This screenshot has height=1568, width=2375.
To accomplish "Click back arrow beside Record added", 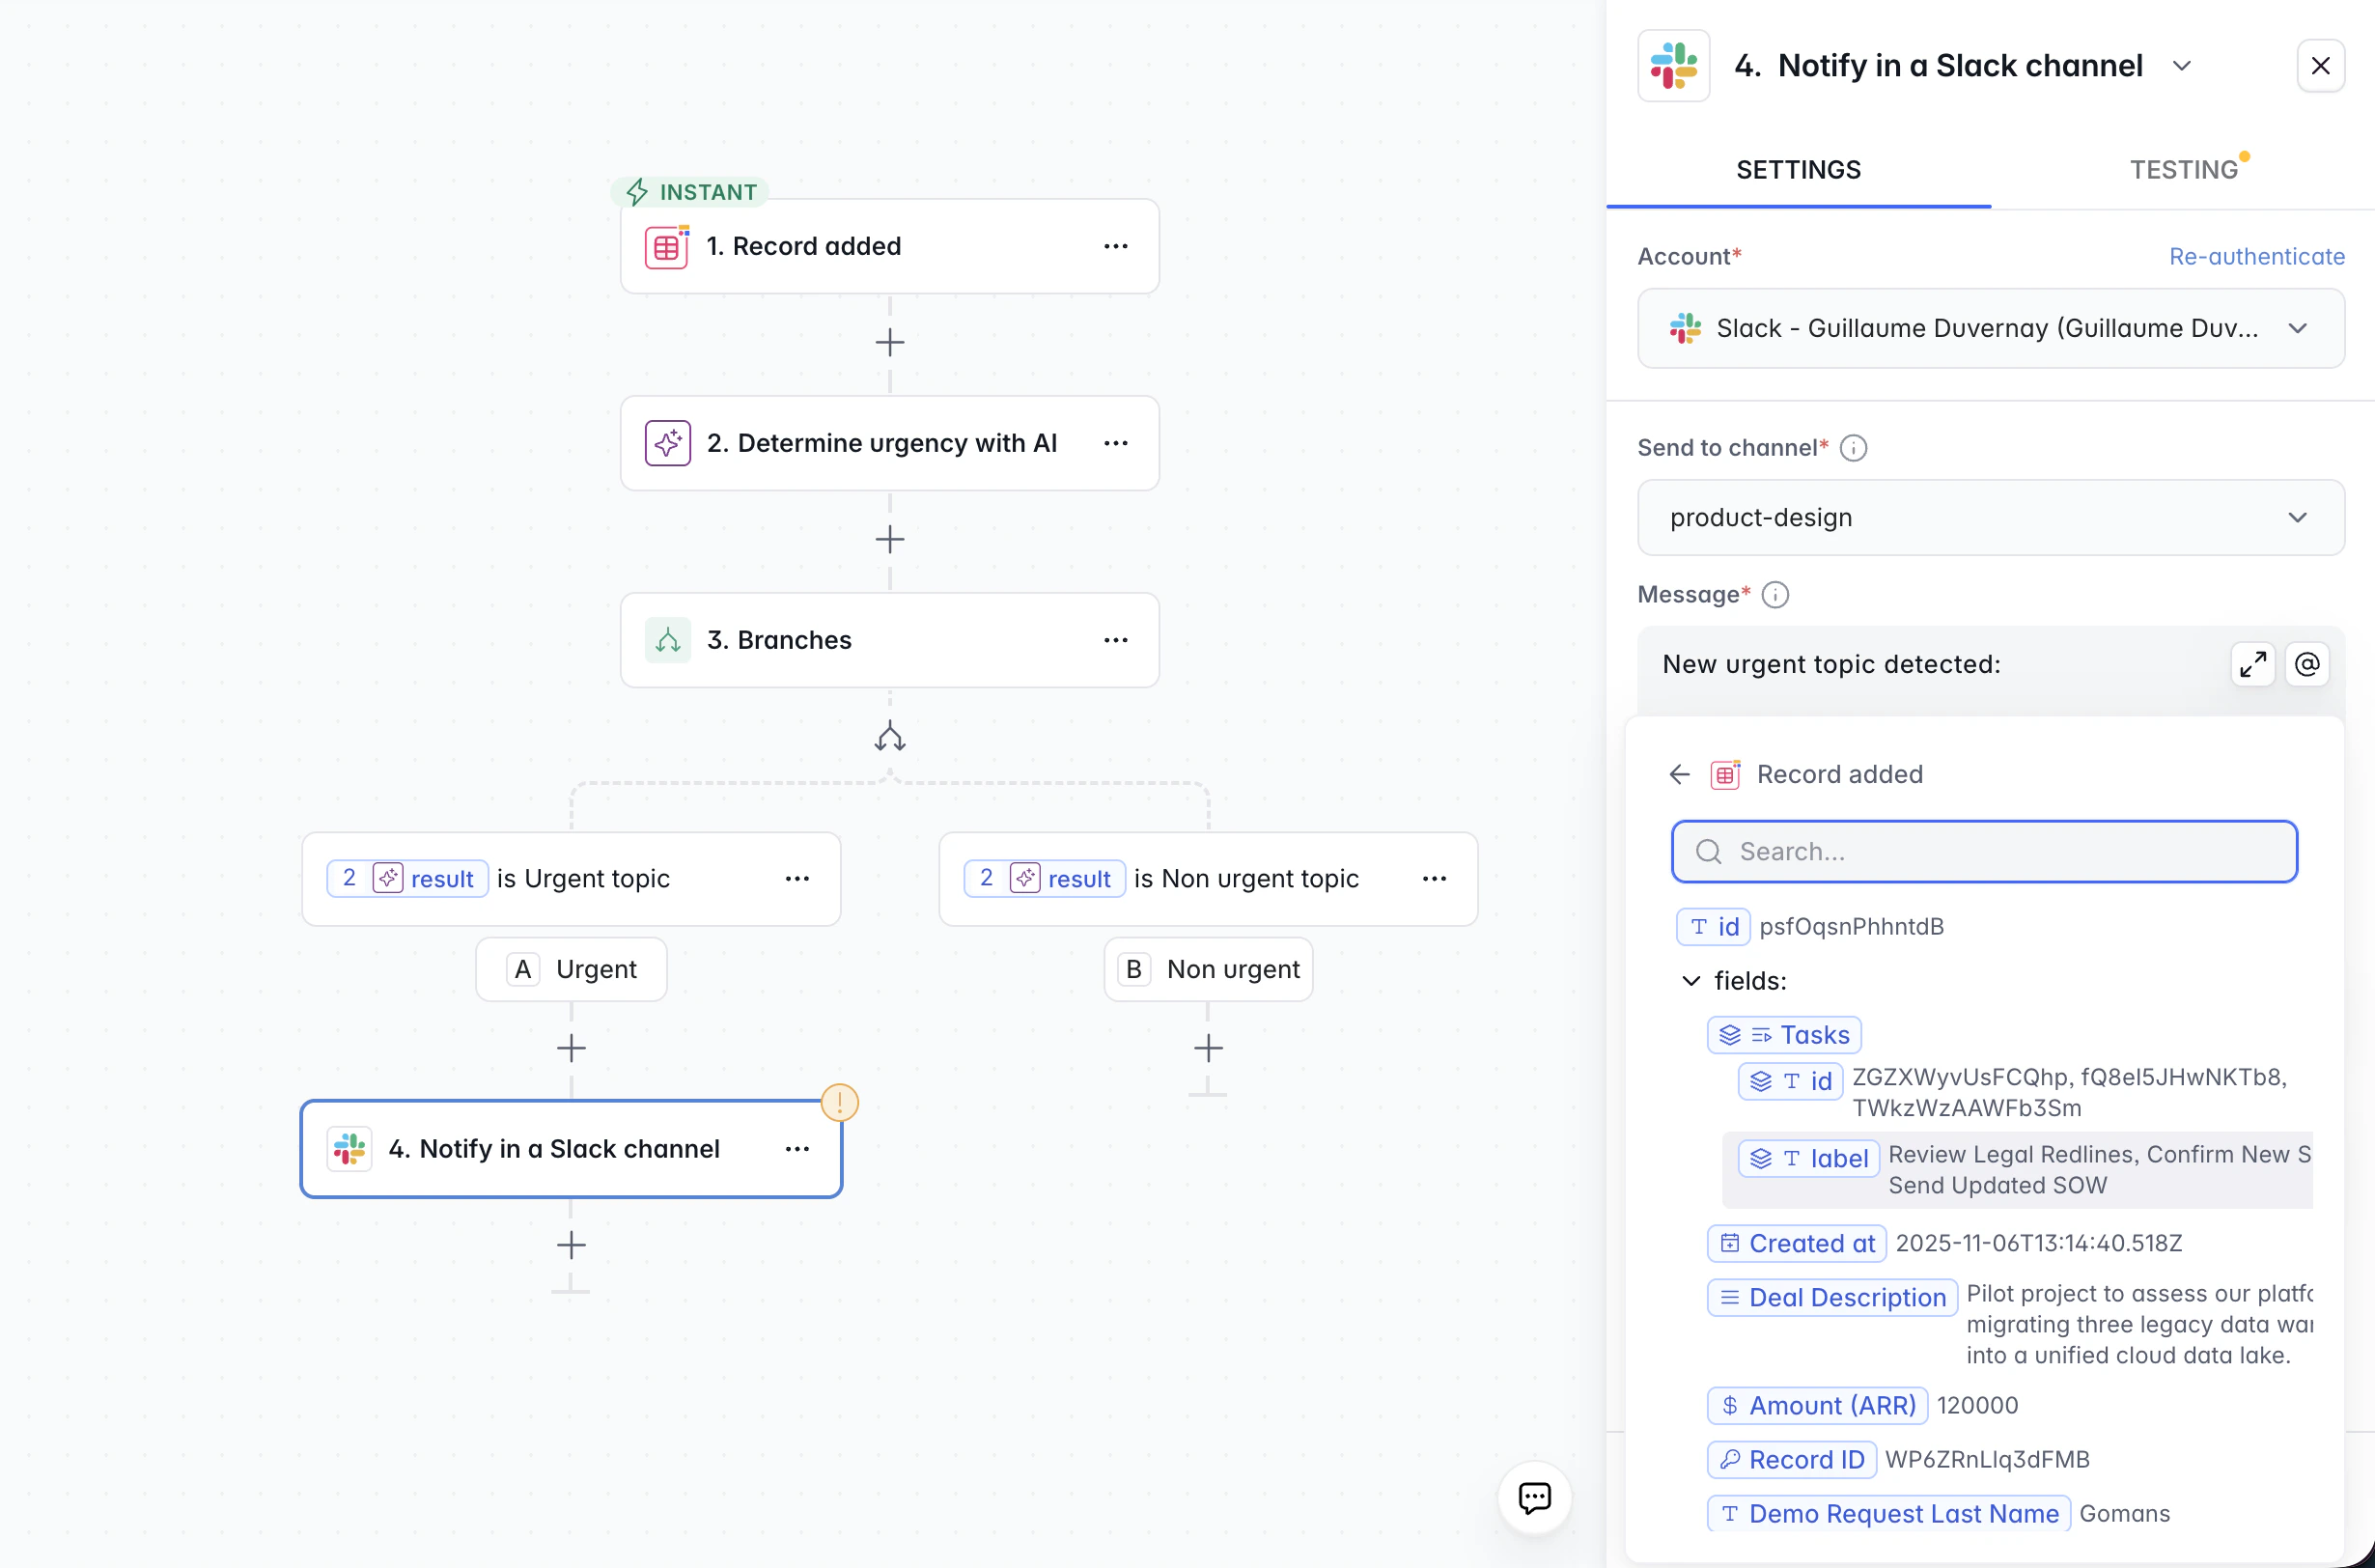I will [1679, 774].
